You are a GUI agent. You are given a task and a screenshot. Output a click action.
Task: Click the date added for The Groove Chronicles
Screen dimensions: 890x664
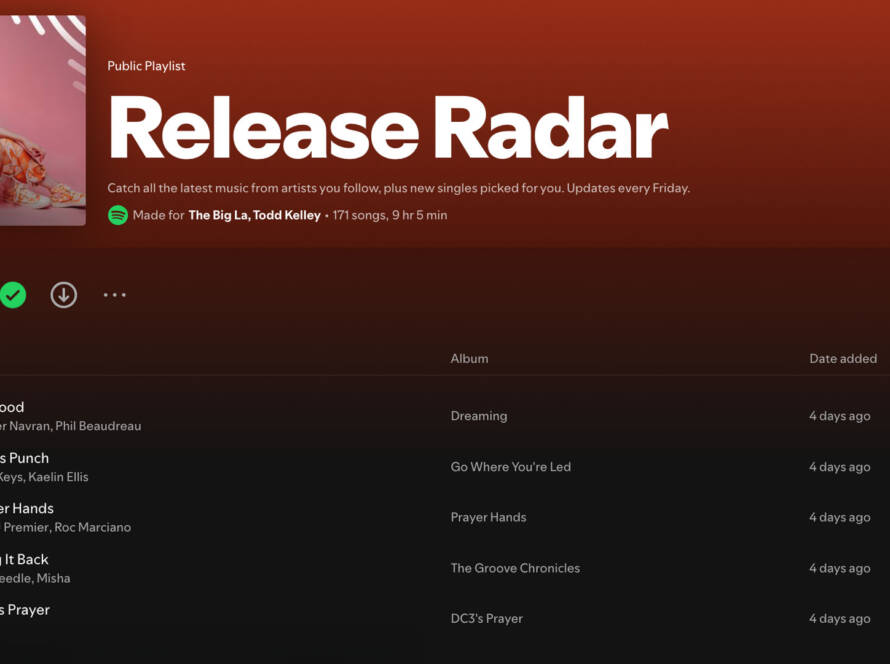tap(839, 568)
